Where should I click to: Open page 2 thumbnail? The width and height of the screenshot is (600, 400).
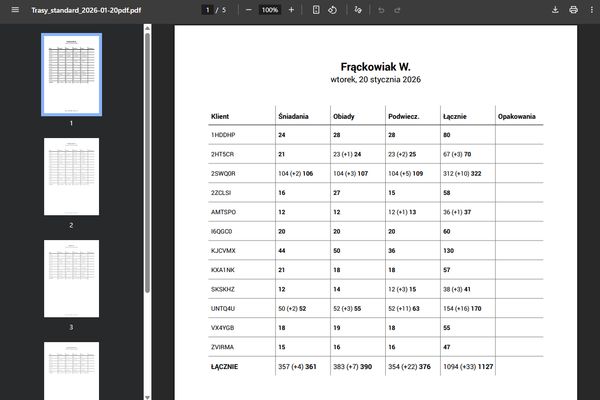click(x=71, y=177)
